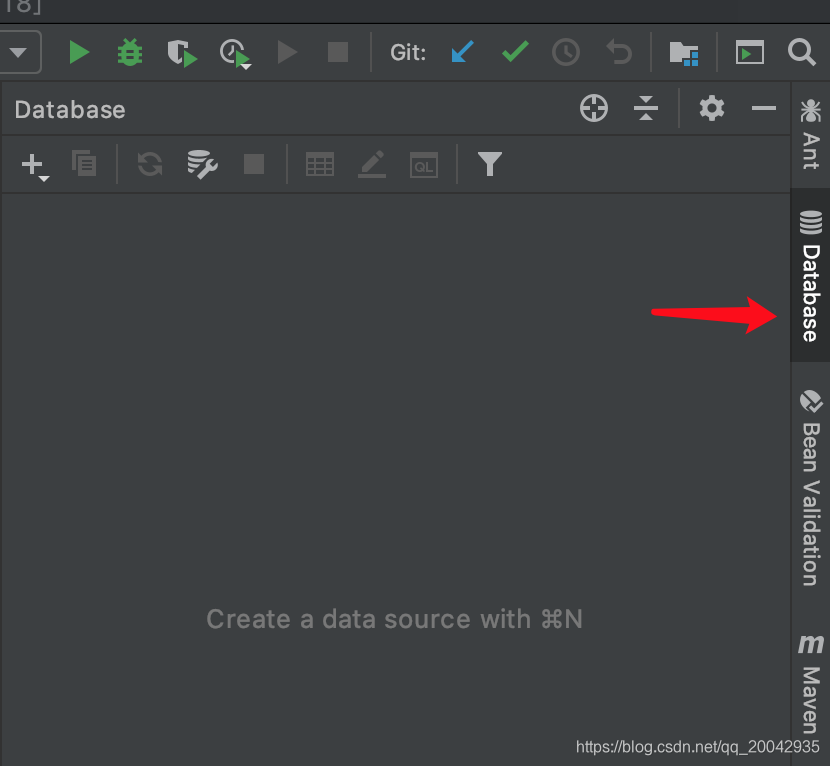Open Data Source Properties
The height and width of the screenshot is (766, 830).
(201, 164)
